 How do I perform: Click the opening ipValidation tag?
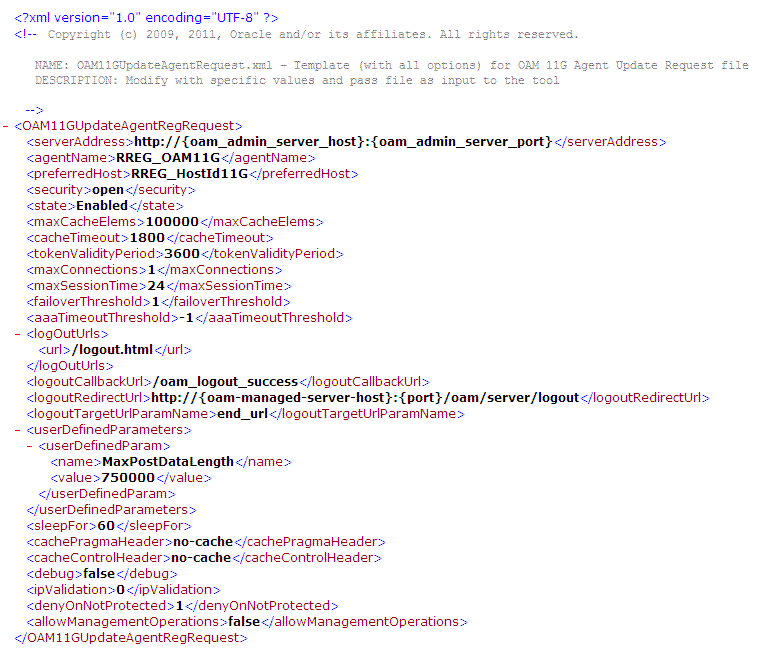[71, 590]
